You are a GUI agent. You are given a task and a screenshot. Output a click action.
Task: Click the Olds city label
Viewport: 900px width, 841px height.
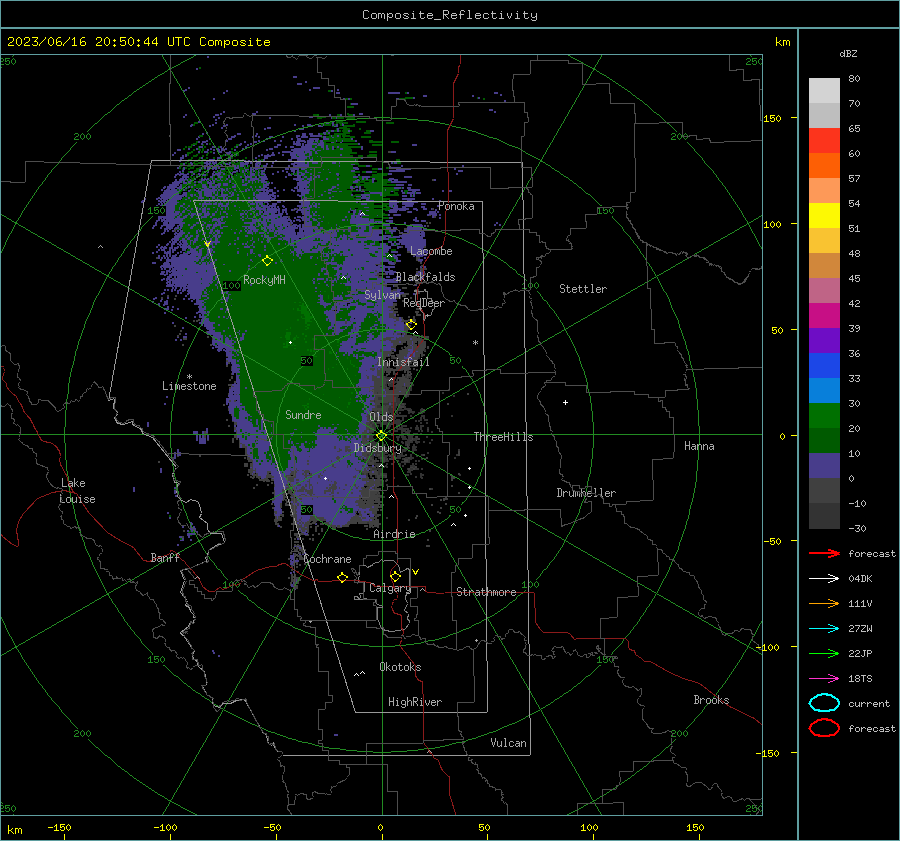coord(381,417)
